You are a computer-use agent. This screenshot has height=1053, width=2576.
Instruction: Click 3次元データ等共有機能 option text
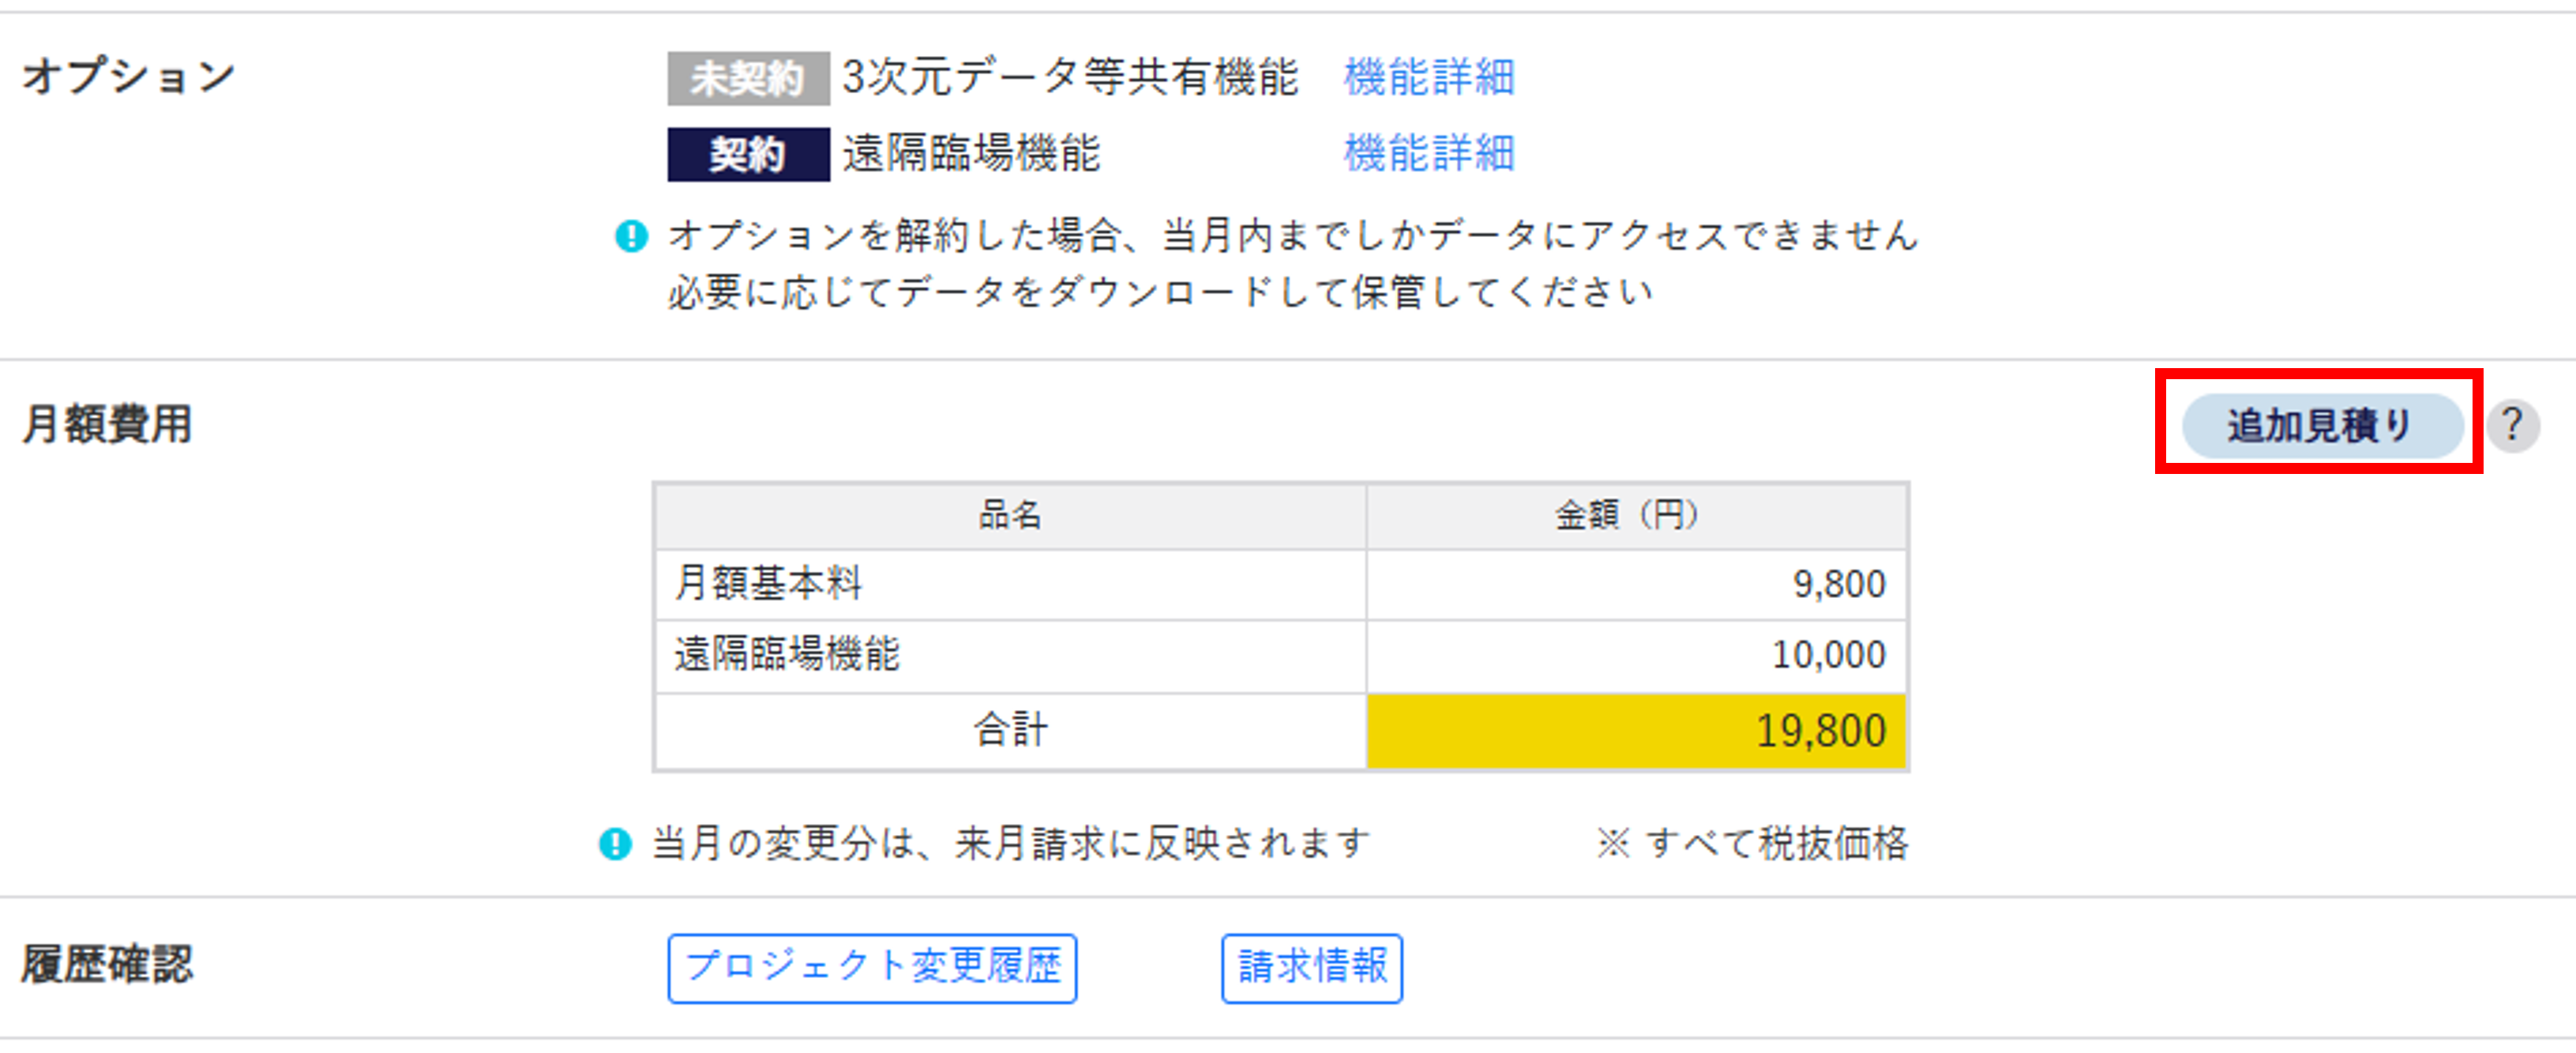pos(1070,77)
